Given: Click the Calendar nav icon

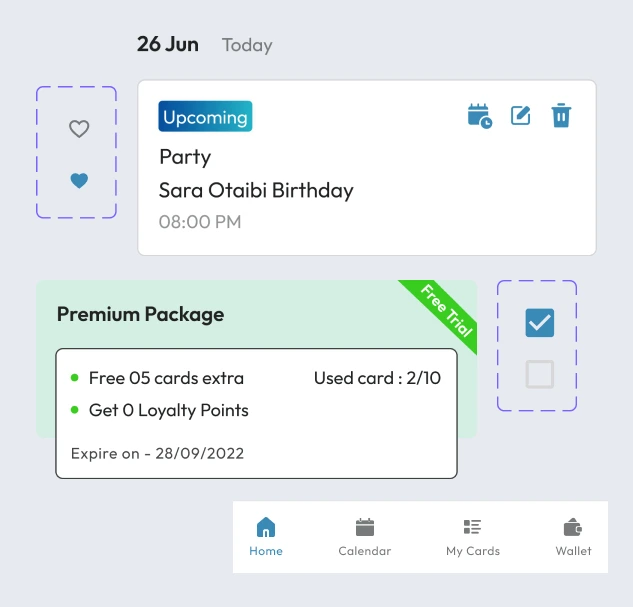Looking at the screenshot, I should coord(365,527).
